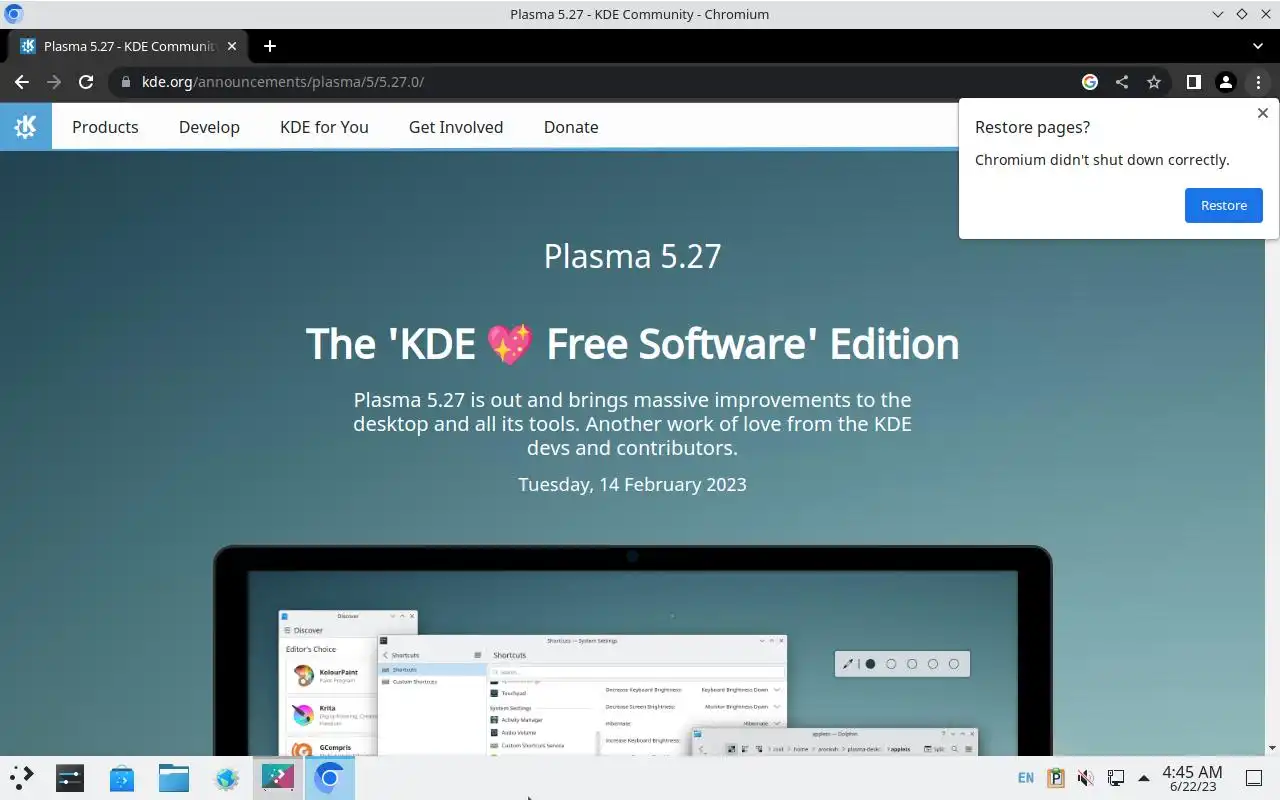The height and width of the screenshot is (800, 1280).
Task: Click the KDE logo home icon
Action: click(x=26, y=127)
